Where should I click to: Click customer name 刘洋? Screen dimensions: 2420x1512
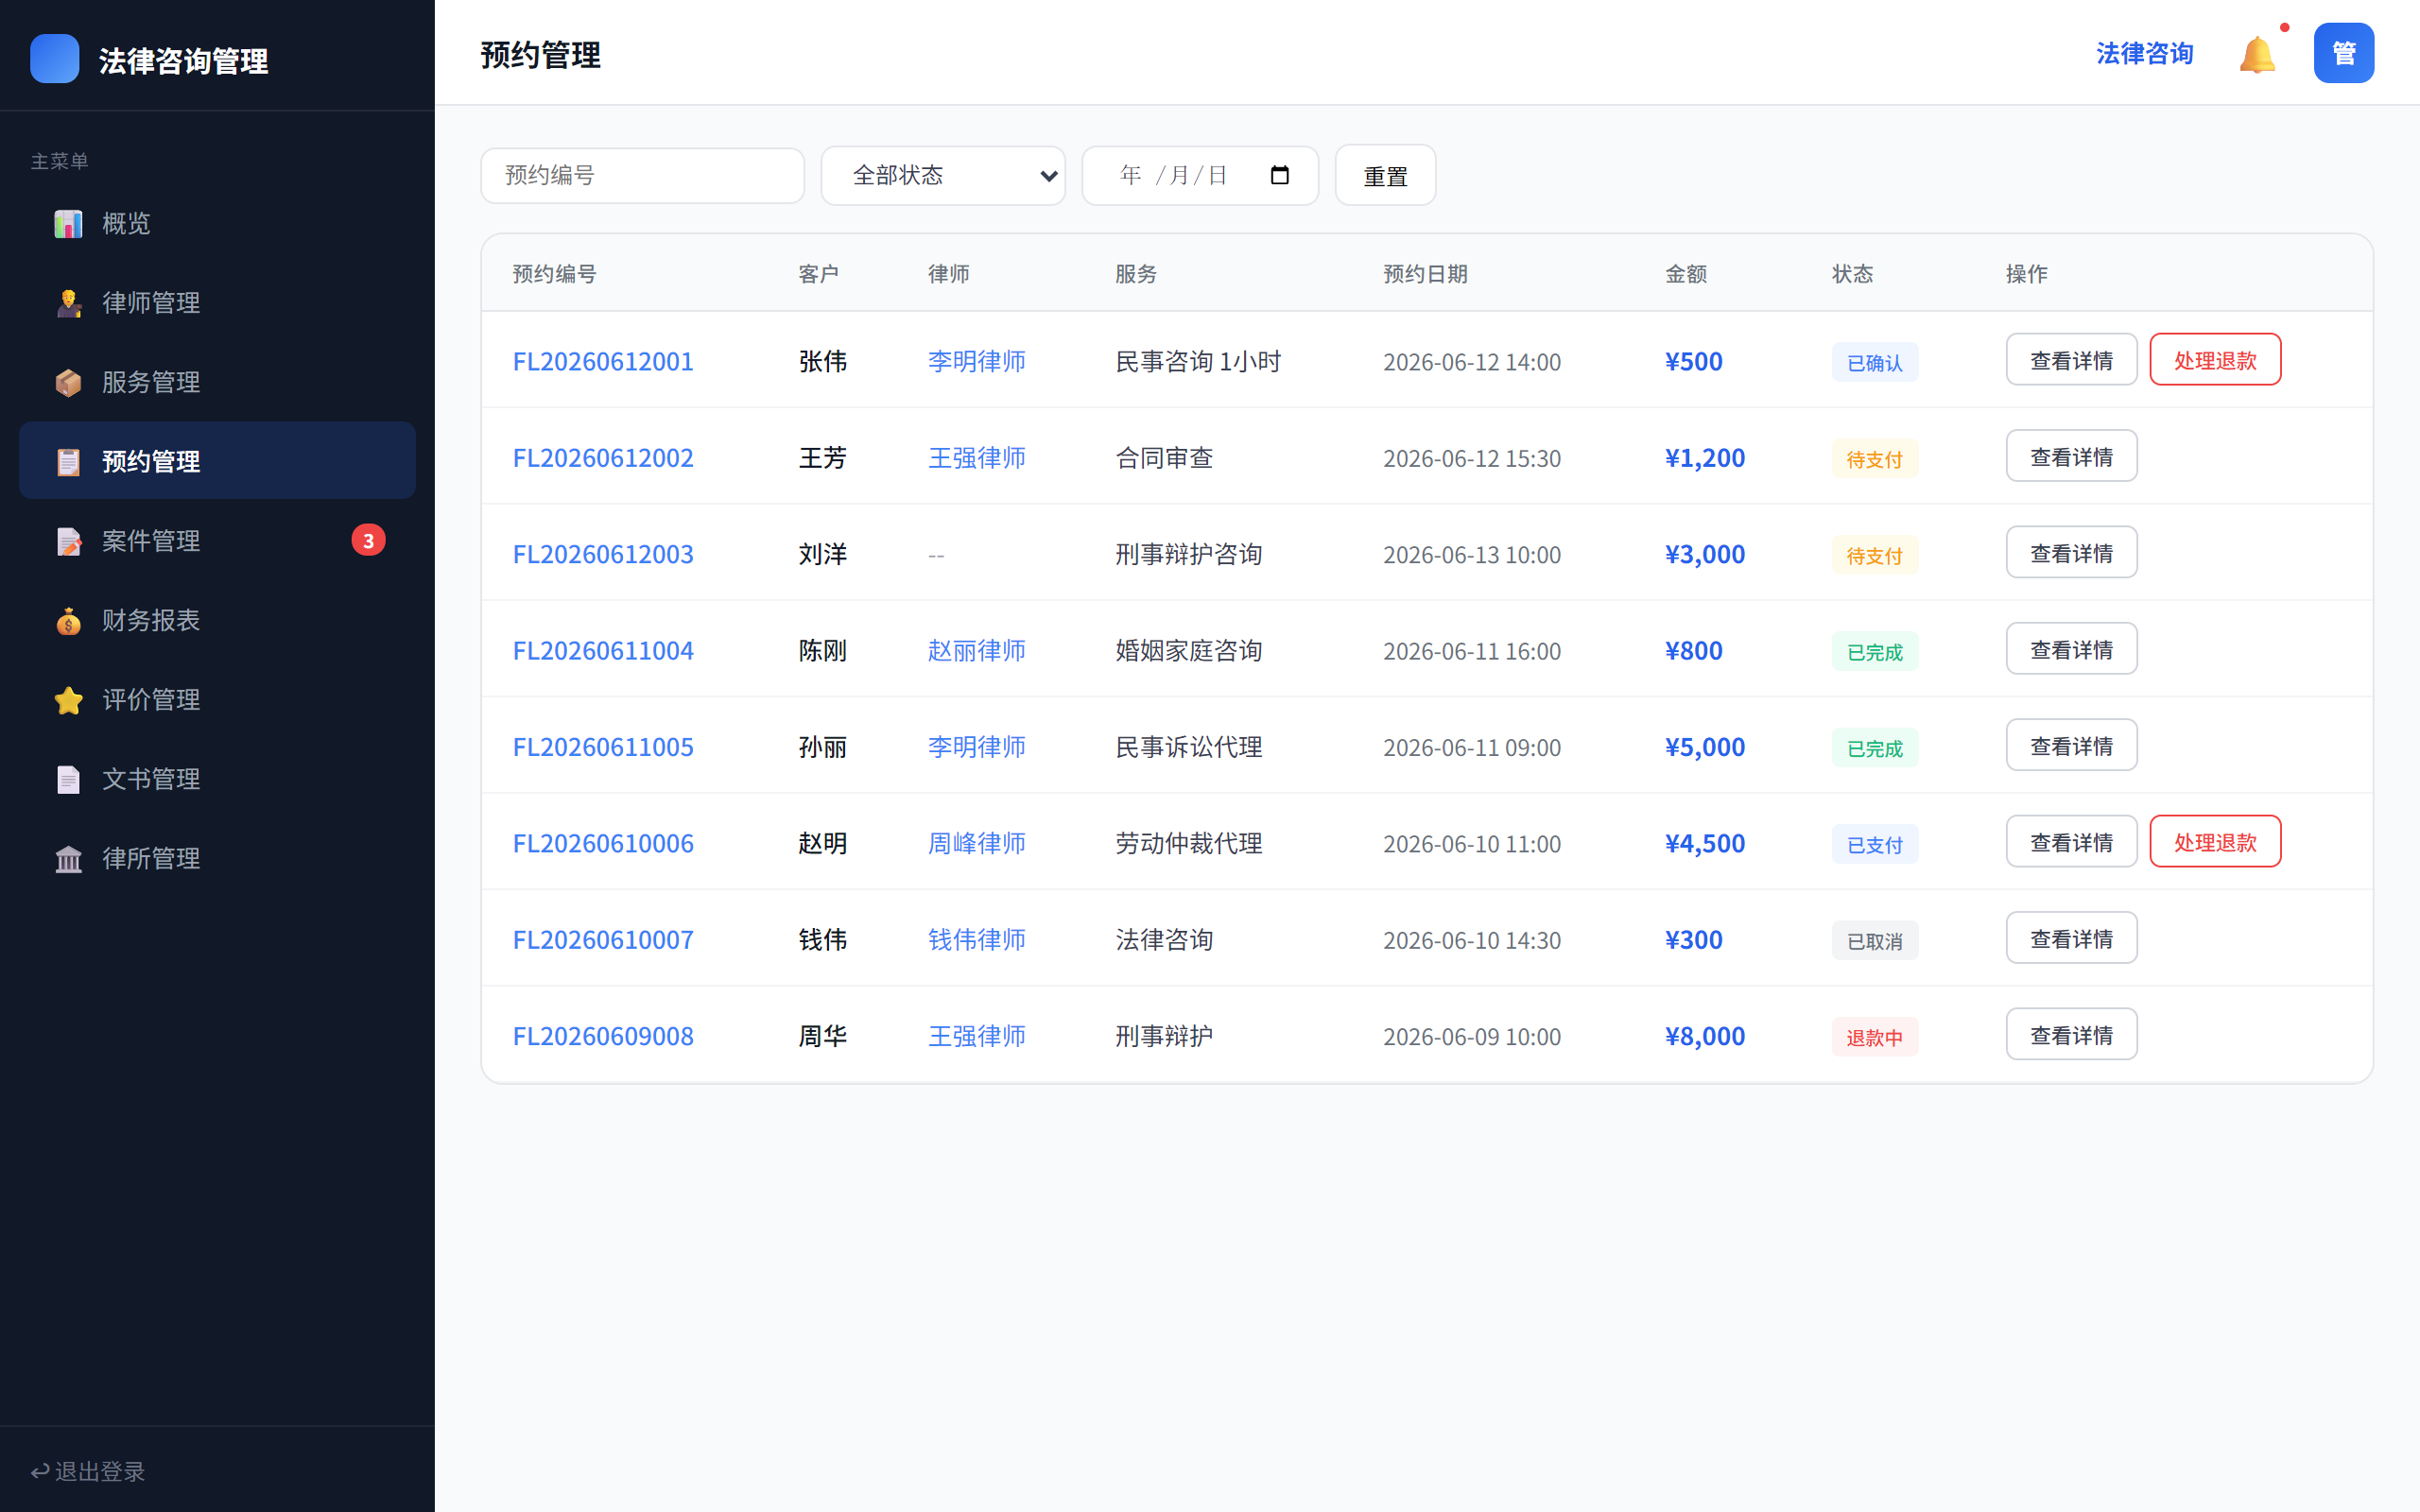click(x=822, y=554)
